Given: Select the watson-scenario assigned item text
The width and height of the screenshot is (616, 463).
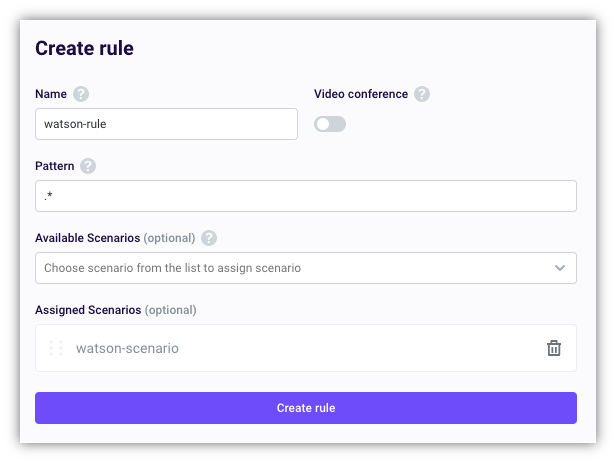Looking at the screenshot, I should pyautogui.click(x=127, y=348).
